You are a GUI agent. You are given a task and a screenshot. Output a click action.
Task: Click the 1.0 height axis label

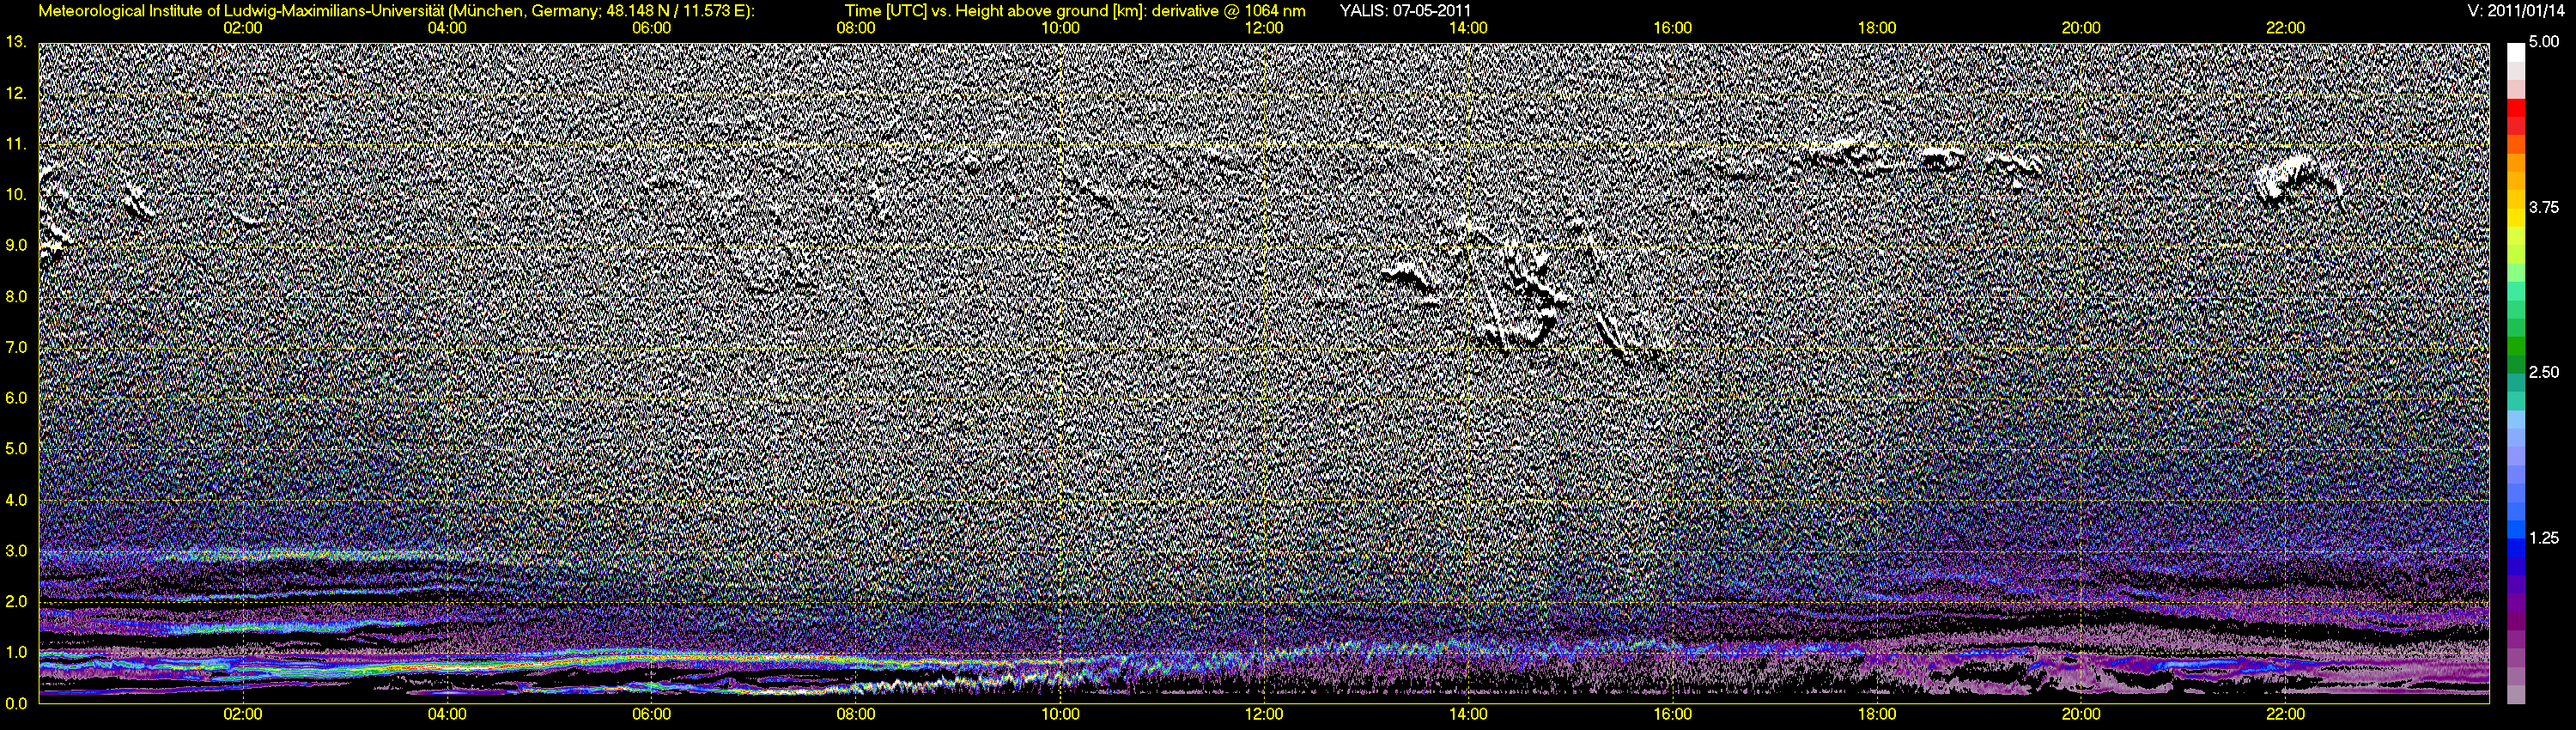point(16,653)
